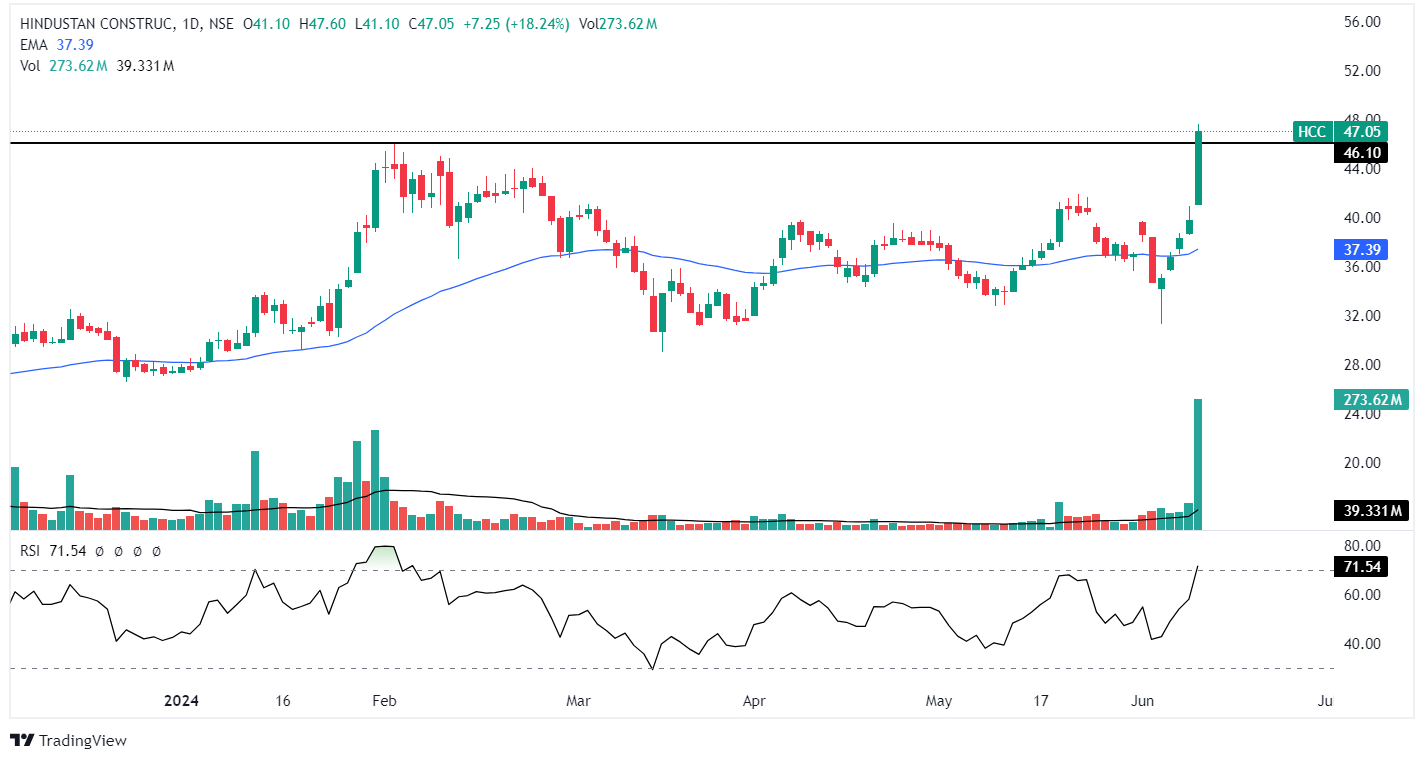Click the TradingView logo

click(x=69, y=740)
